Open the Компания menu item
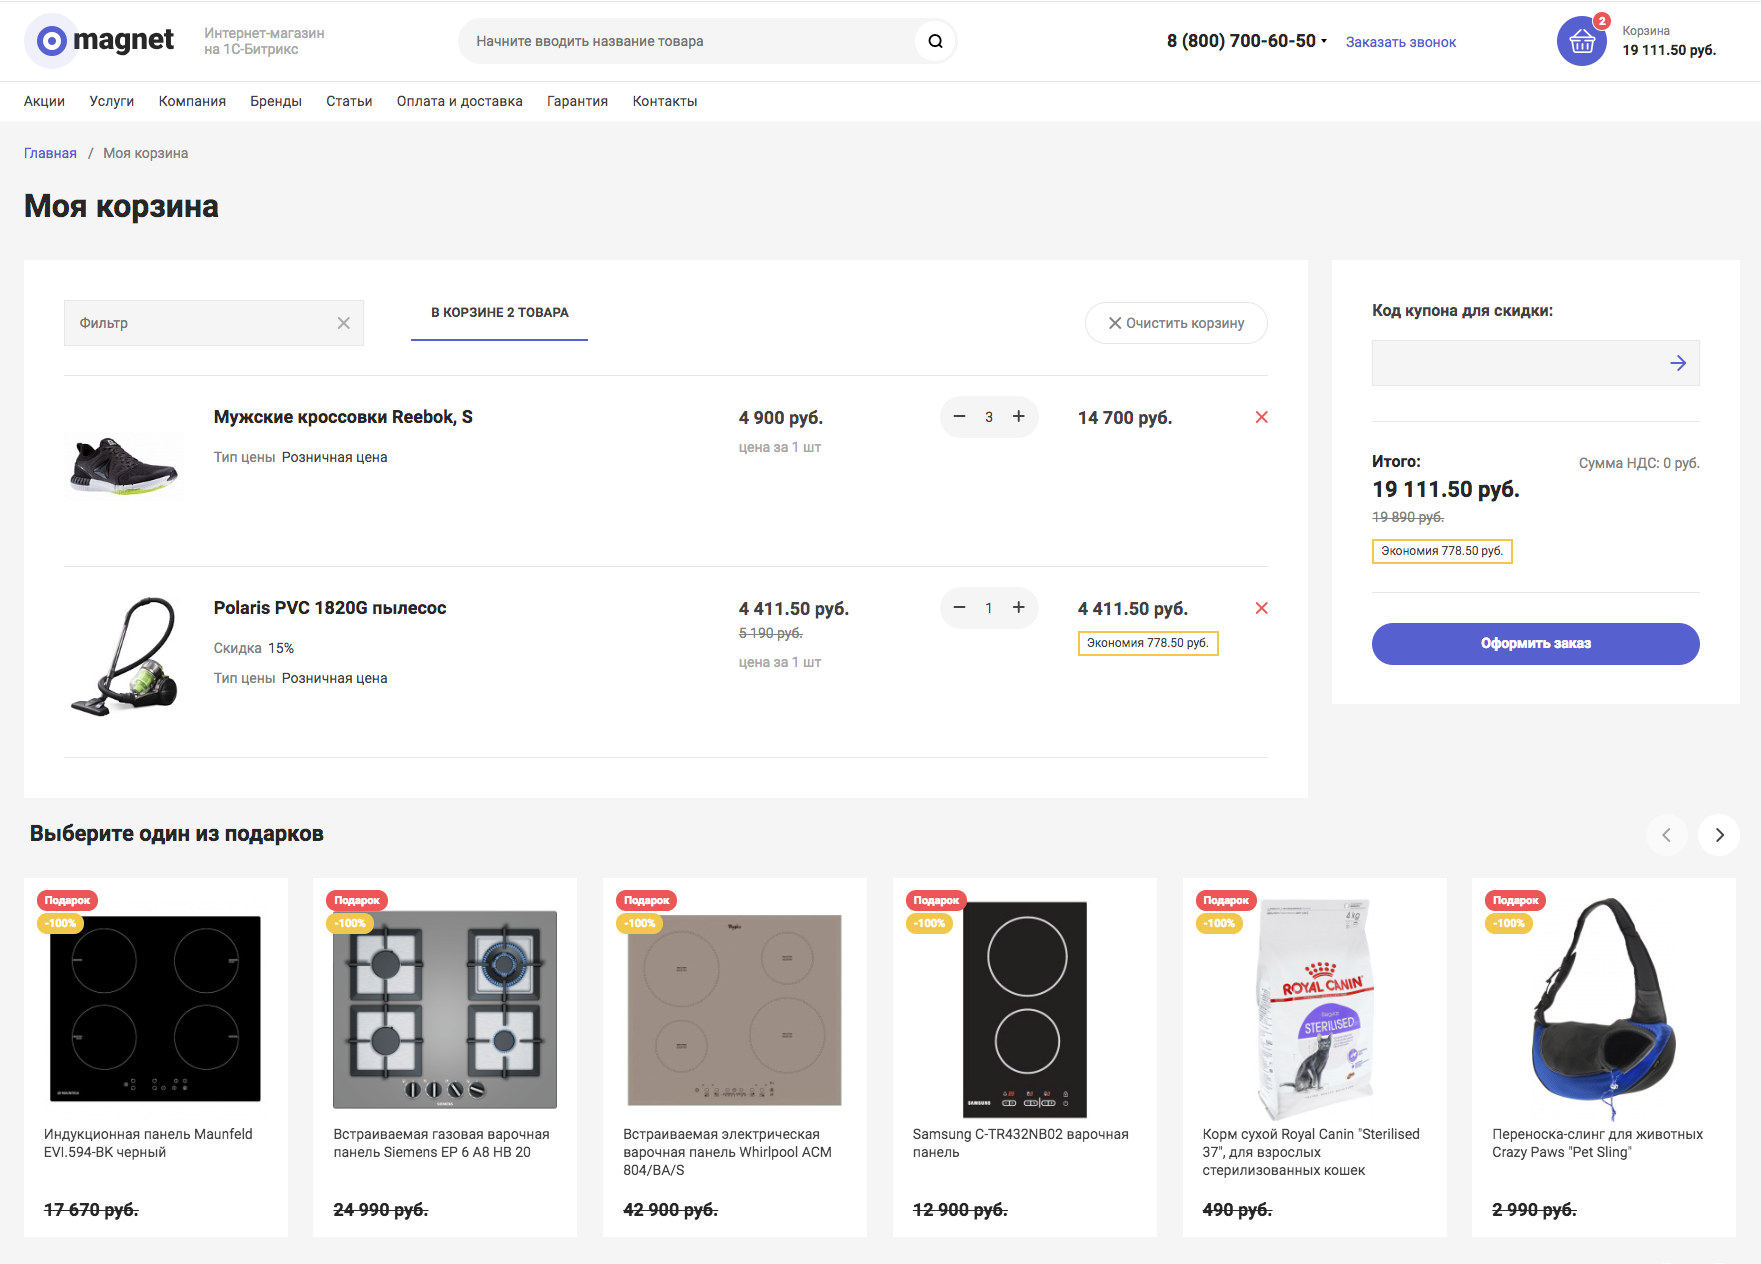The width and height of the screenshot is (1761, 1264). point(192,101)
